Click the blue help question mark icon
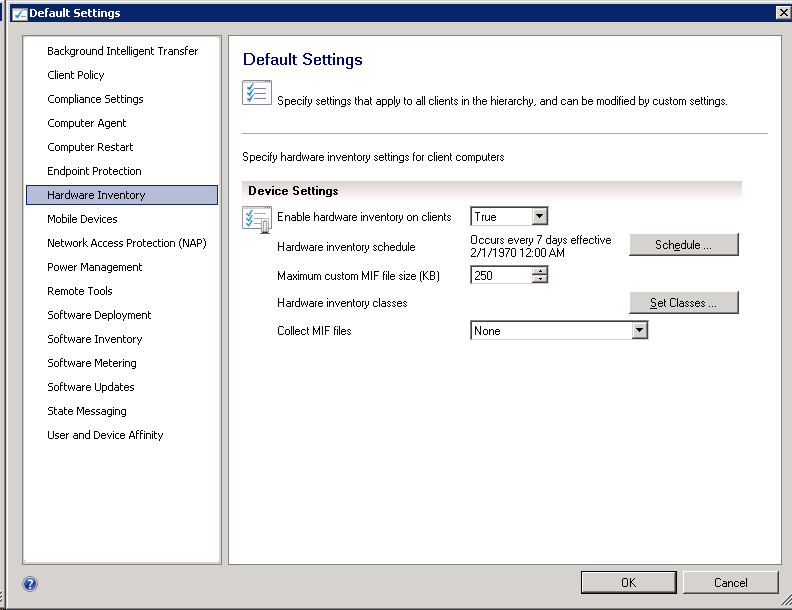This screenshot has width=792, height=610. (30, 584)
